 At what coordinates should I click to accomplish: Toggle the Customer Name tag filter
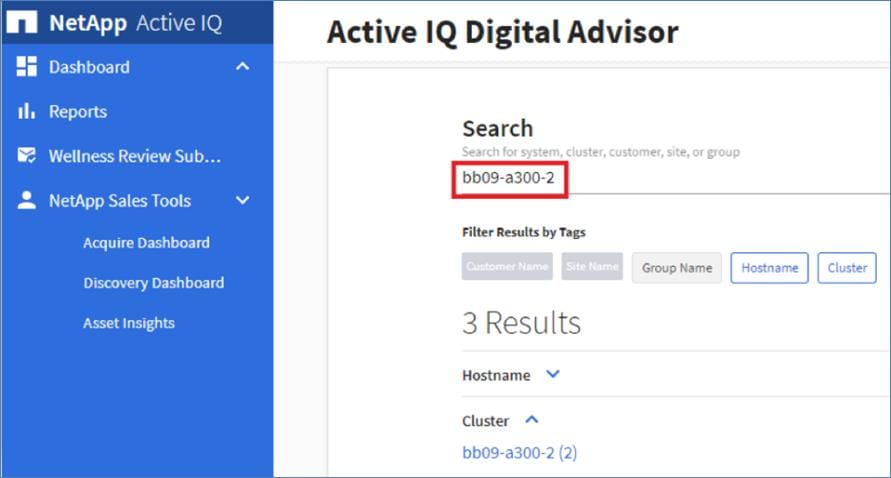(x=507, y=267)
